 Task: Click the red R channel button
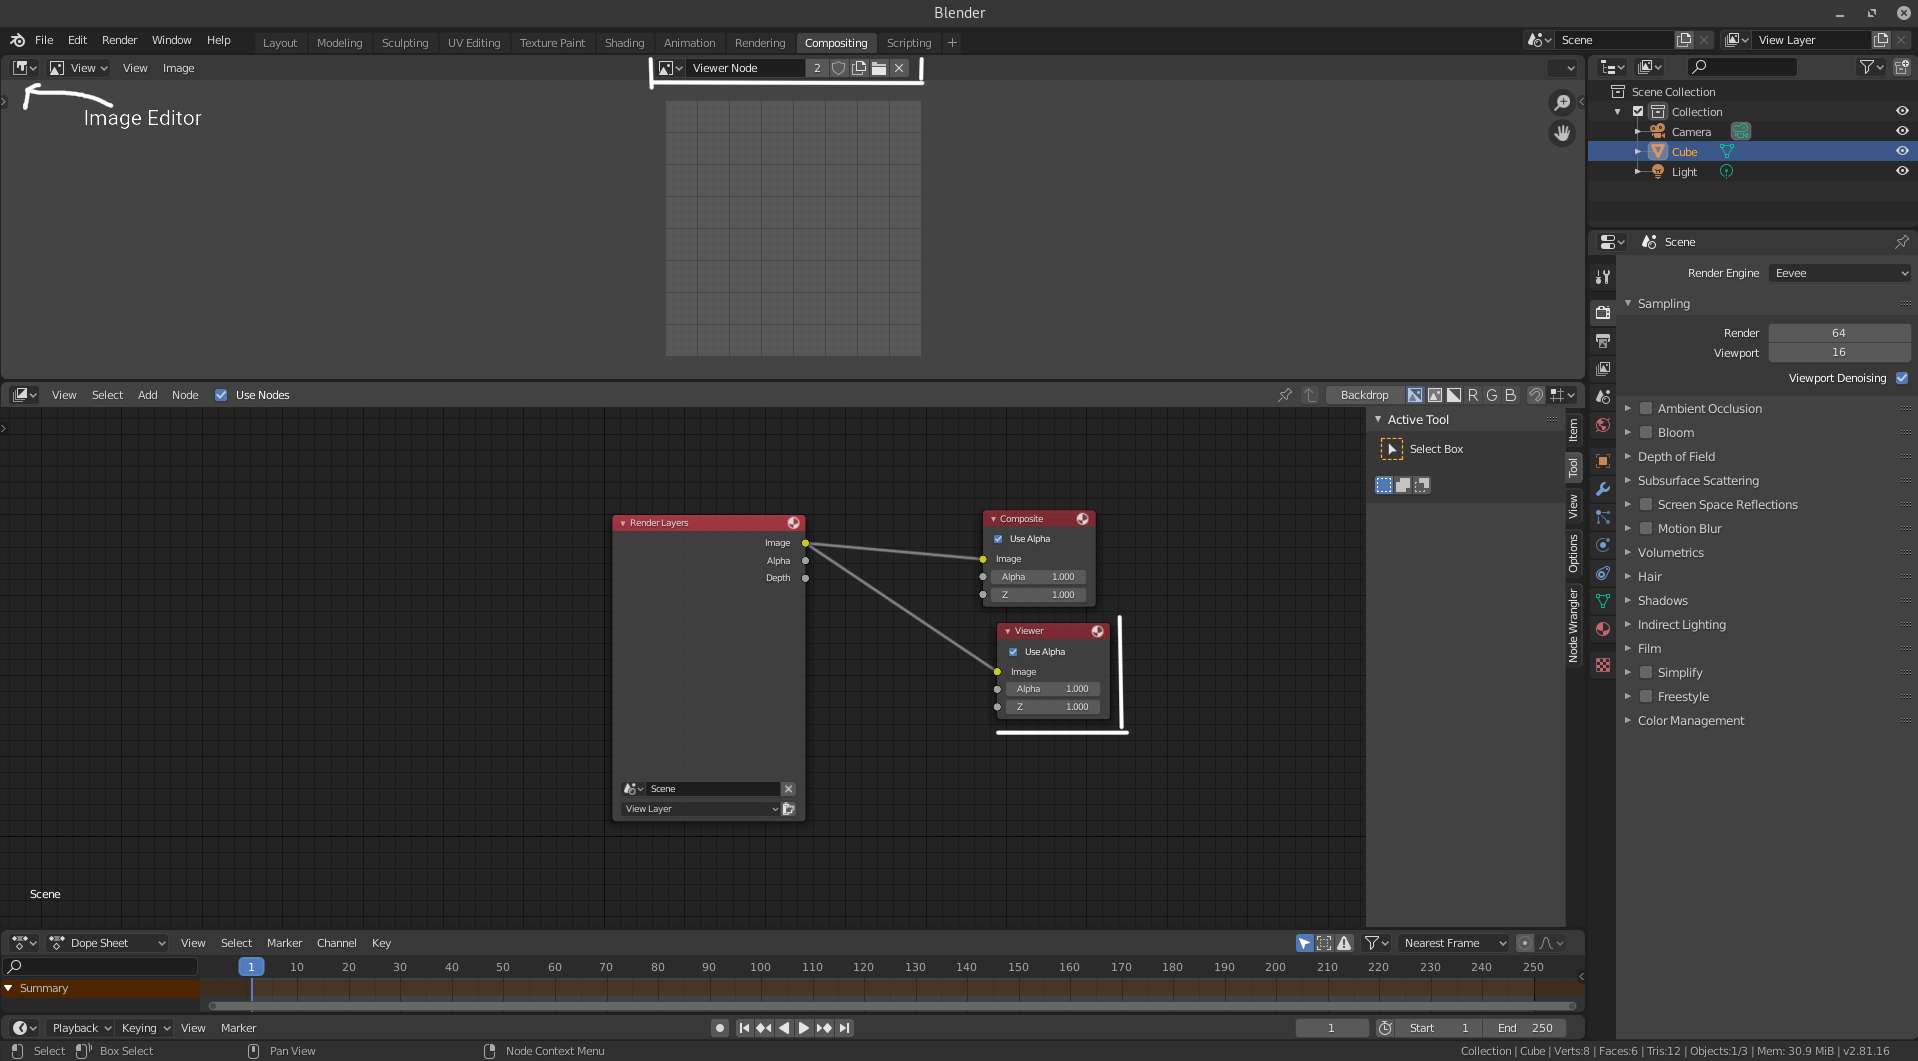[x=1473, y=395]
